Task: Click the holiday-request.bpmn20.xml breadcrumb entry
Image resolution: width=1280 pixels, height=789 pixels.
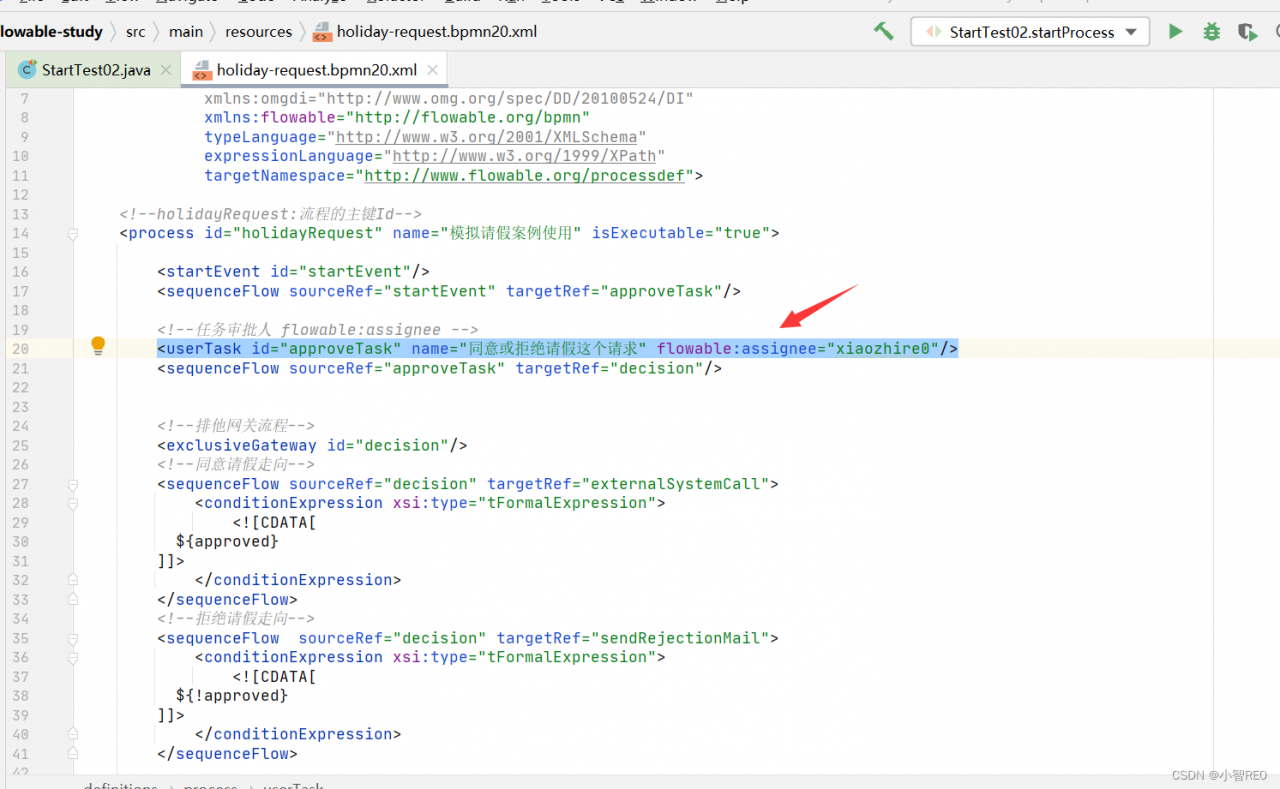Action: click(x=437, y=32)
